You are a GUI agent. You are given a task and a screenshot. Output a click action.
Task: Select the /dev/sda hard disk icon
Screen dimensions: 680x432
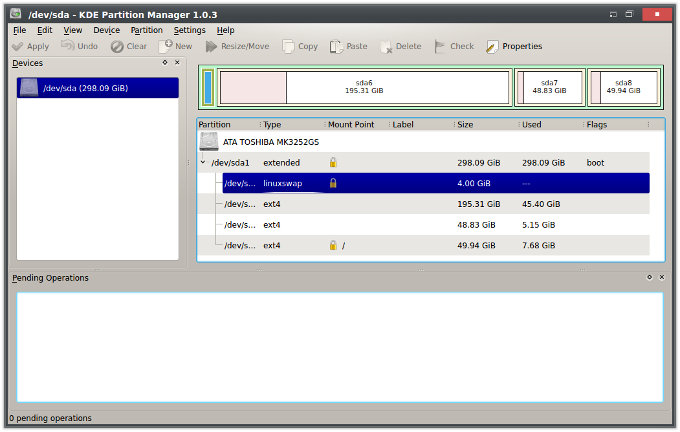(29, 88)
